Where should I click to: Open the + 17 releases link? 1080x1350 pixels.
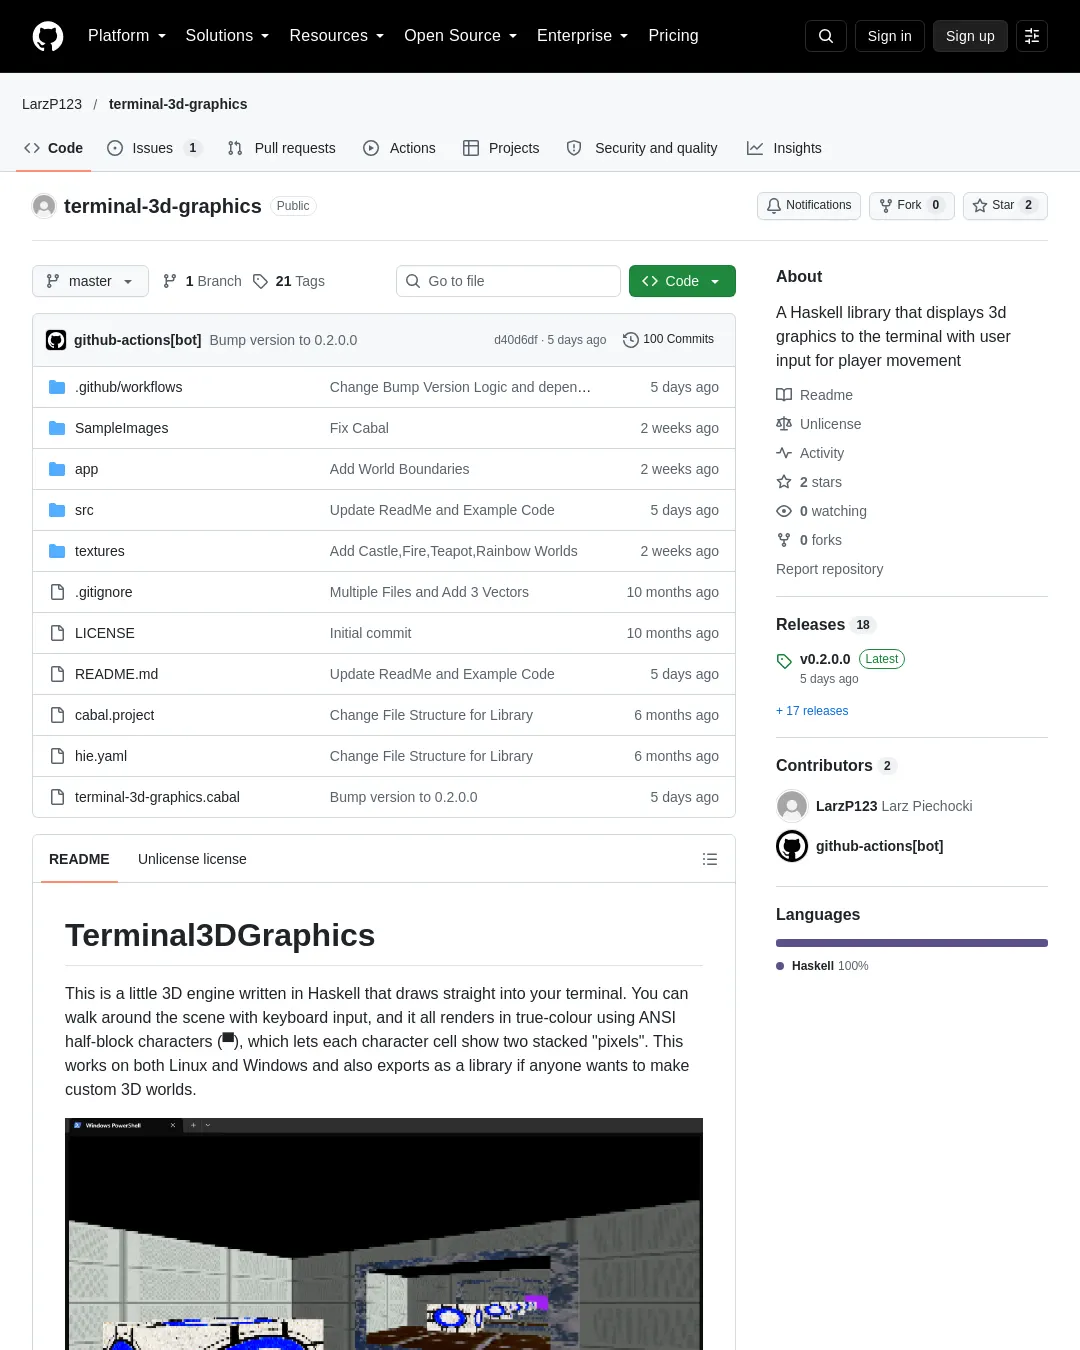coord(812,711)
